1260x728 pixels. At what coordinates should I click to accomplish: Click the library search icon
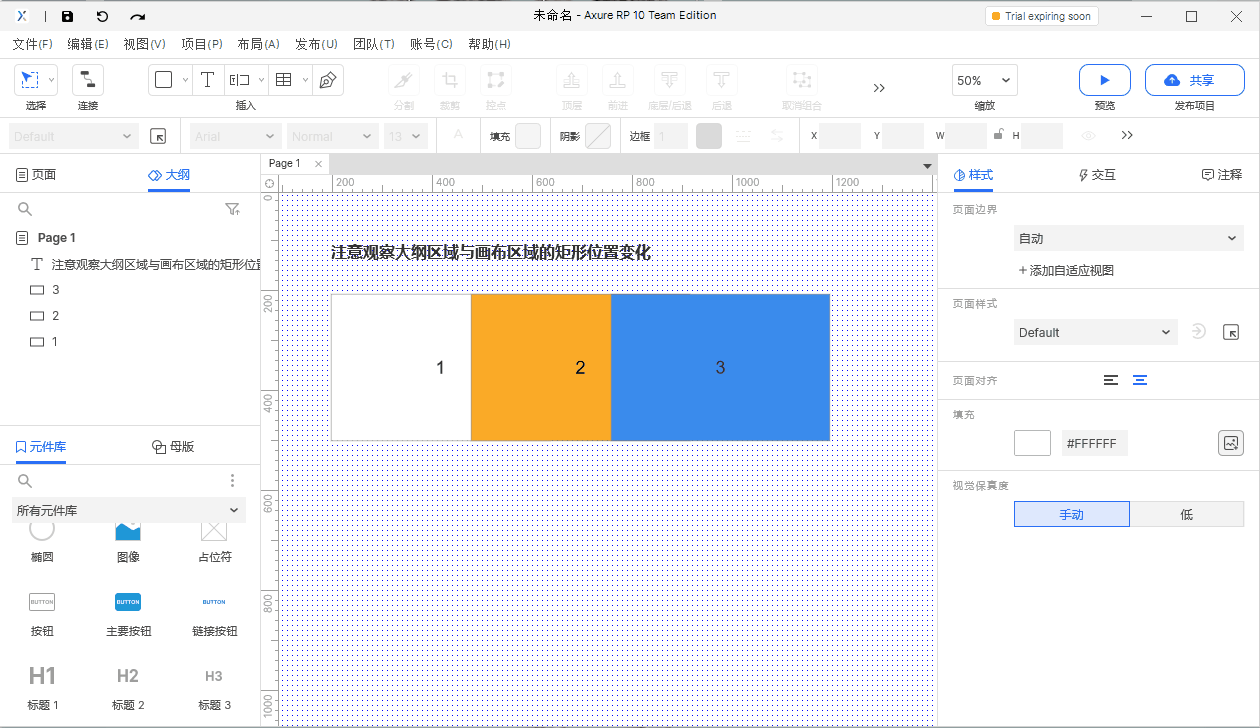point(25,481)
